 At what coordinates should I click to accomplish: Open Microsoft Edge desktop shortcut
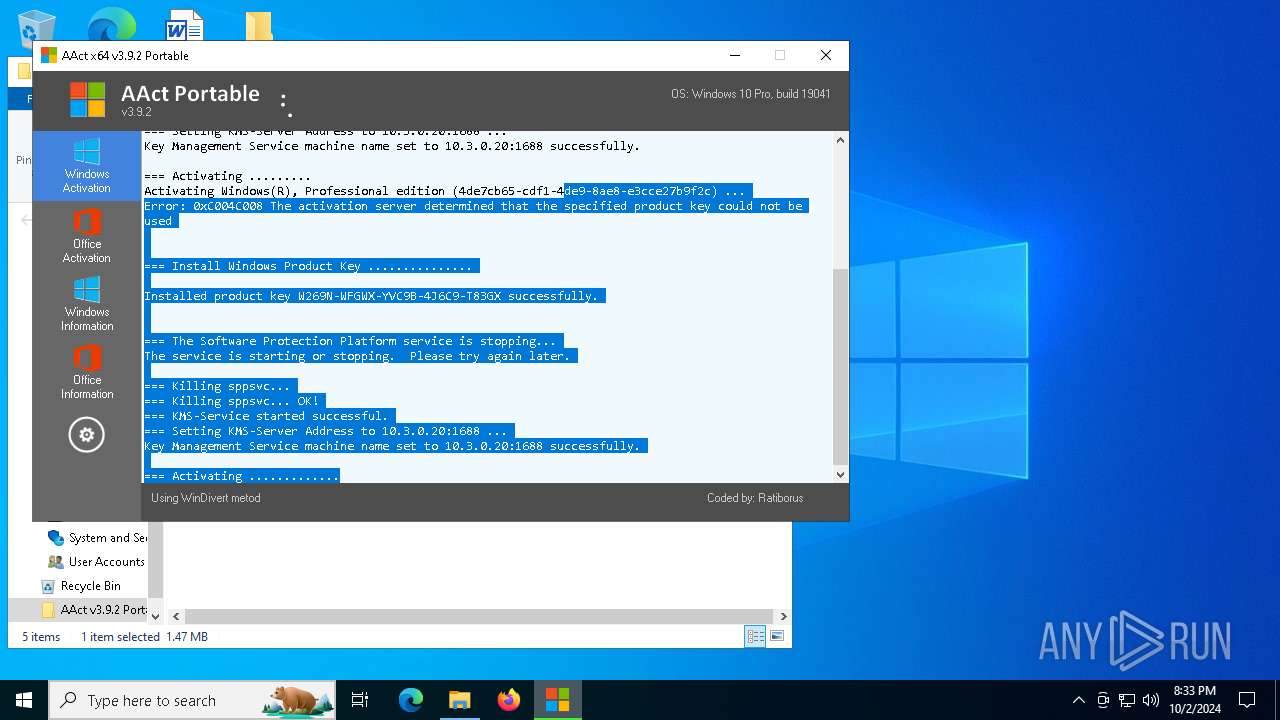(x=111, y=24)
